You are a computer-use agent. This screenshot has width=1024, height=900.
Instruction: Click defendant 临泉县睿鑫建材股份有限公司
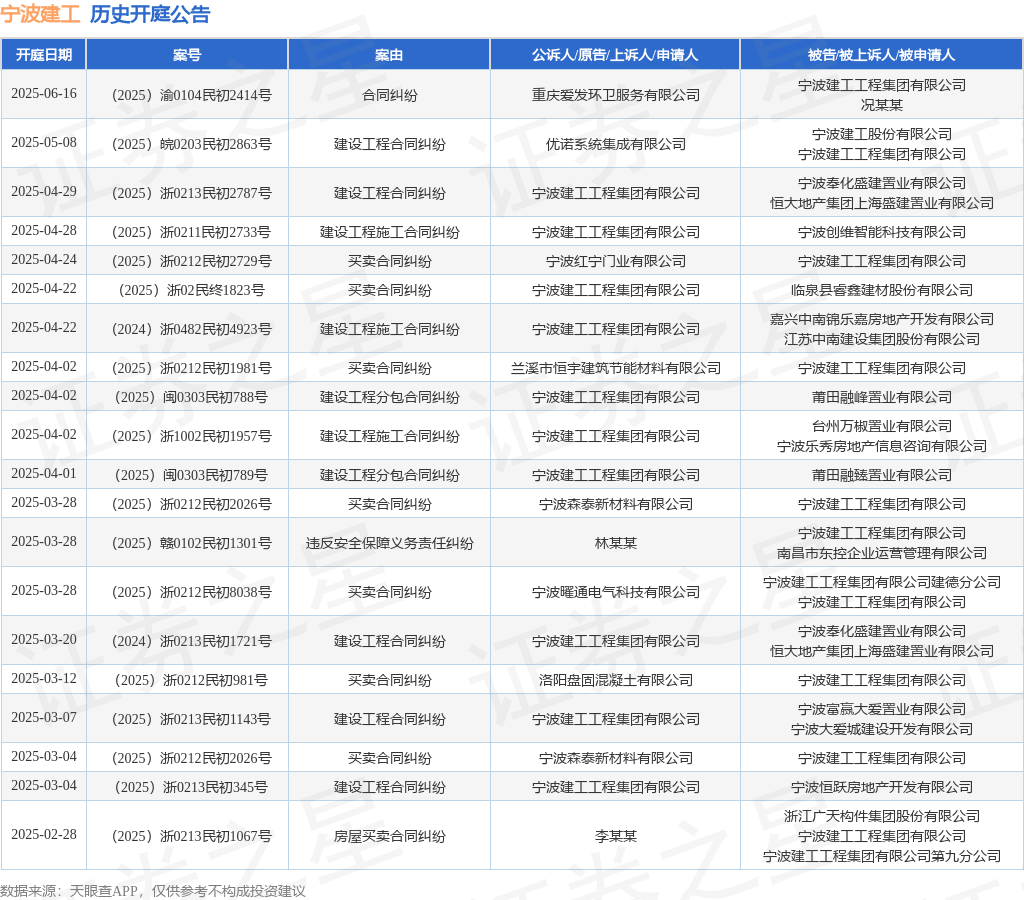tap(882, 290)
